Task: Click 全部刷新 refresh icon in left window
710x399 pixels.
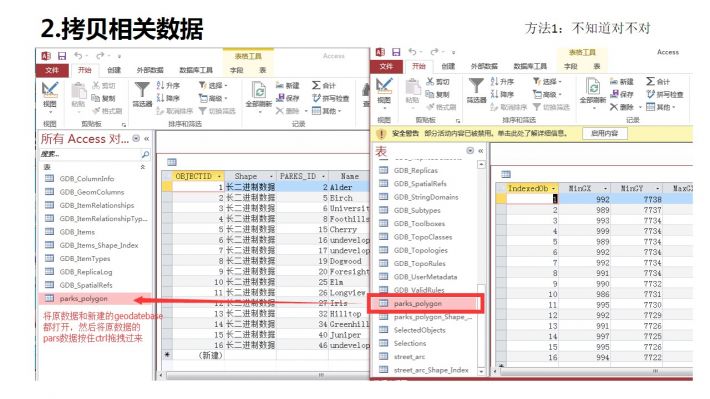Action: [259, 91]
